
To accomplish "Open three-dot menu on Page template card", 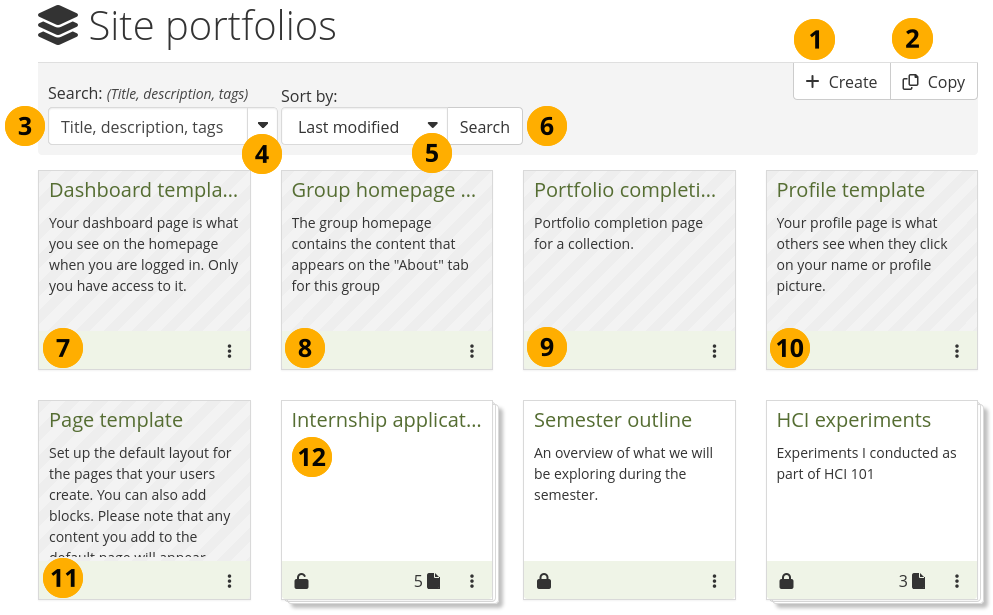I will (229, 581).
